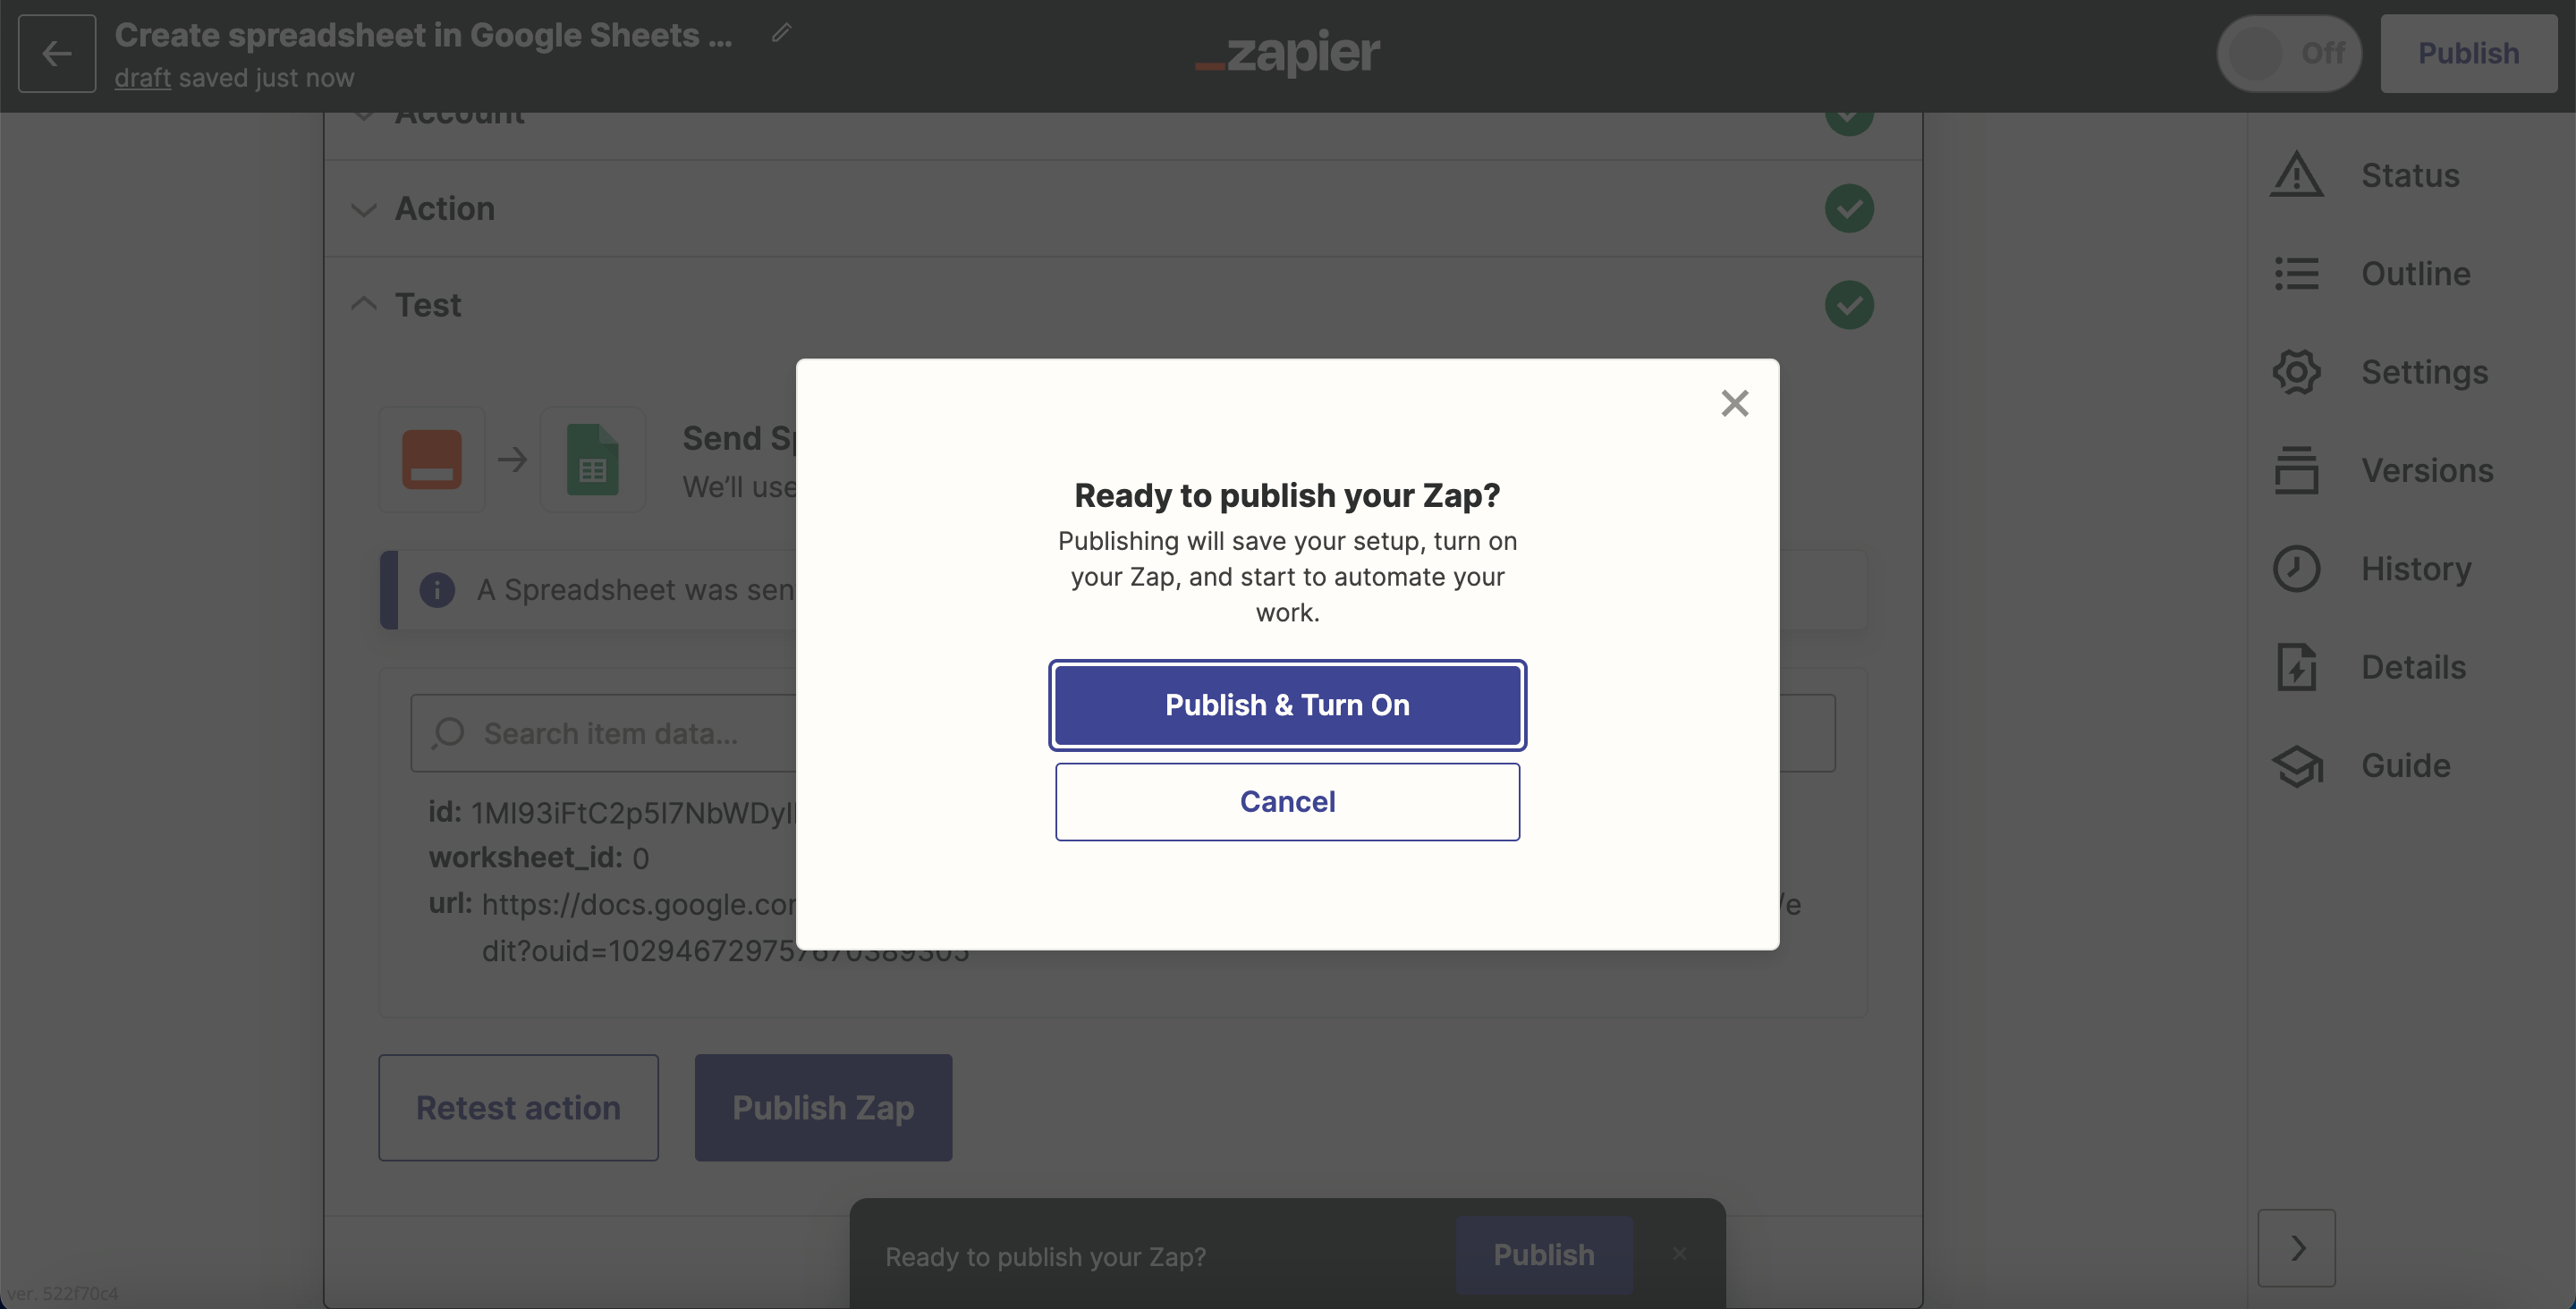This screenshot has width=2576, height=1309.
Task: Click the Cancel button
Action: (1287, 799)
